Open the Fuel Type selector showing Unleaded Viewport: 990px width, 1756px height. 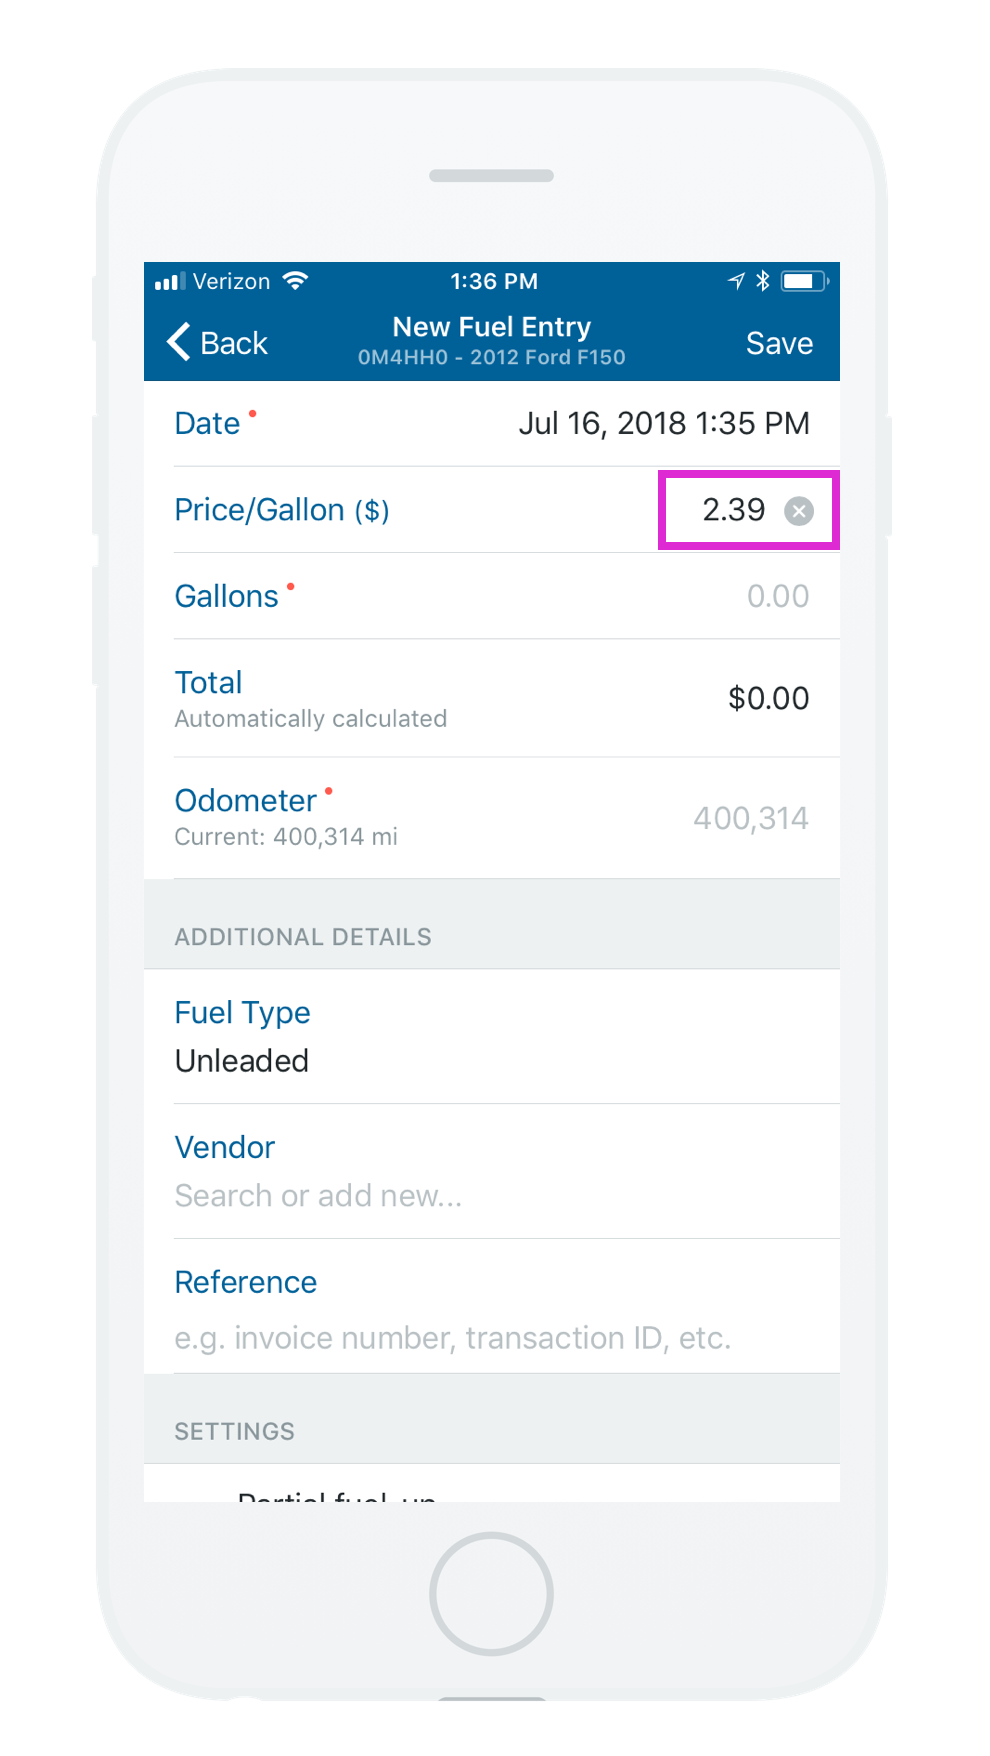pyautogui.click(x=242, y=1060)
